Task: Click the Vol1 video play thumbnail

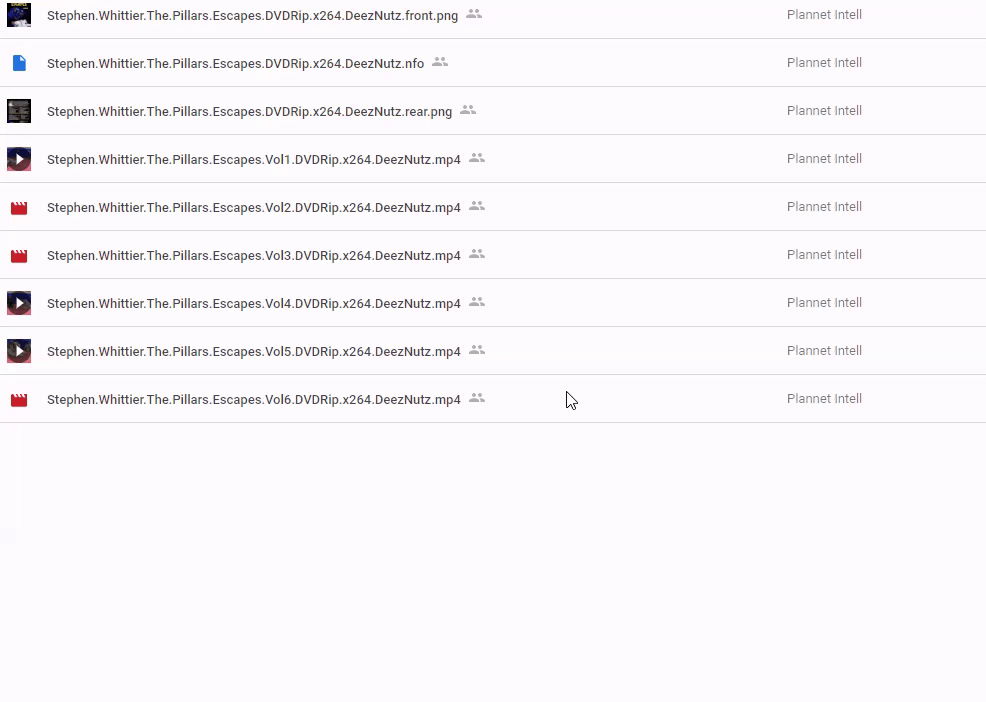Action: pyautogui.click(x=19, y=159)
